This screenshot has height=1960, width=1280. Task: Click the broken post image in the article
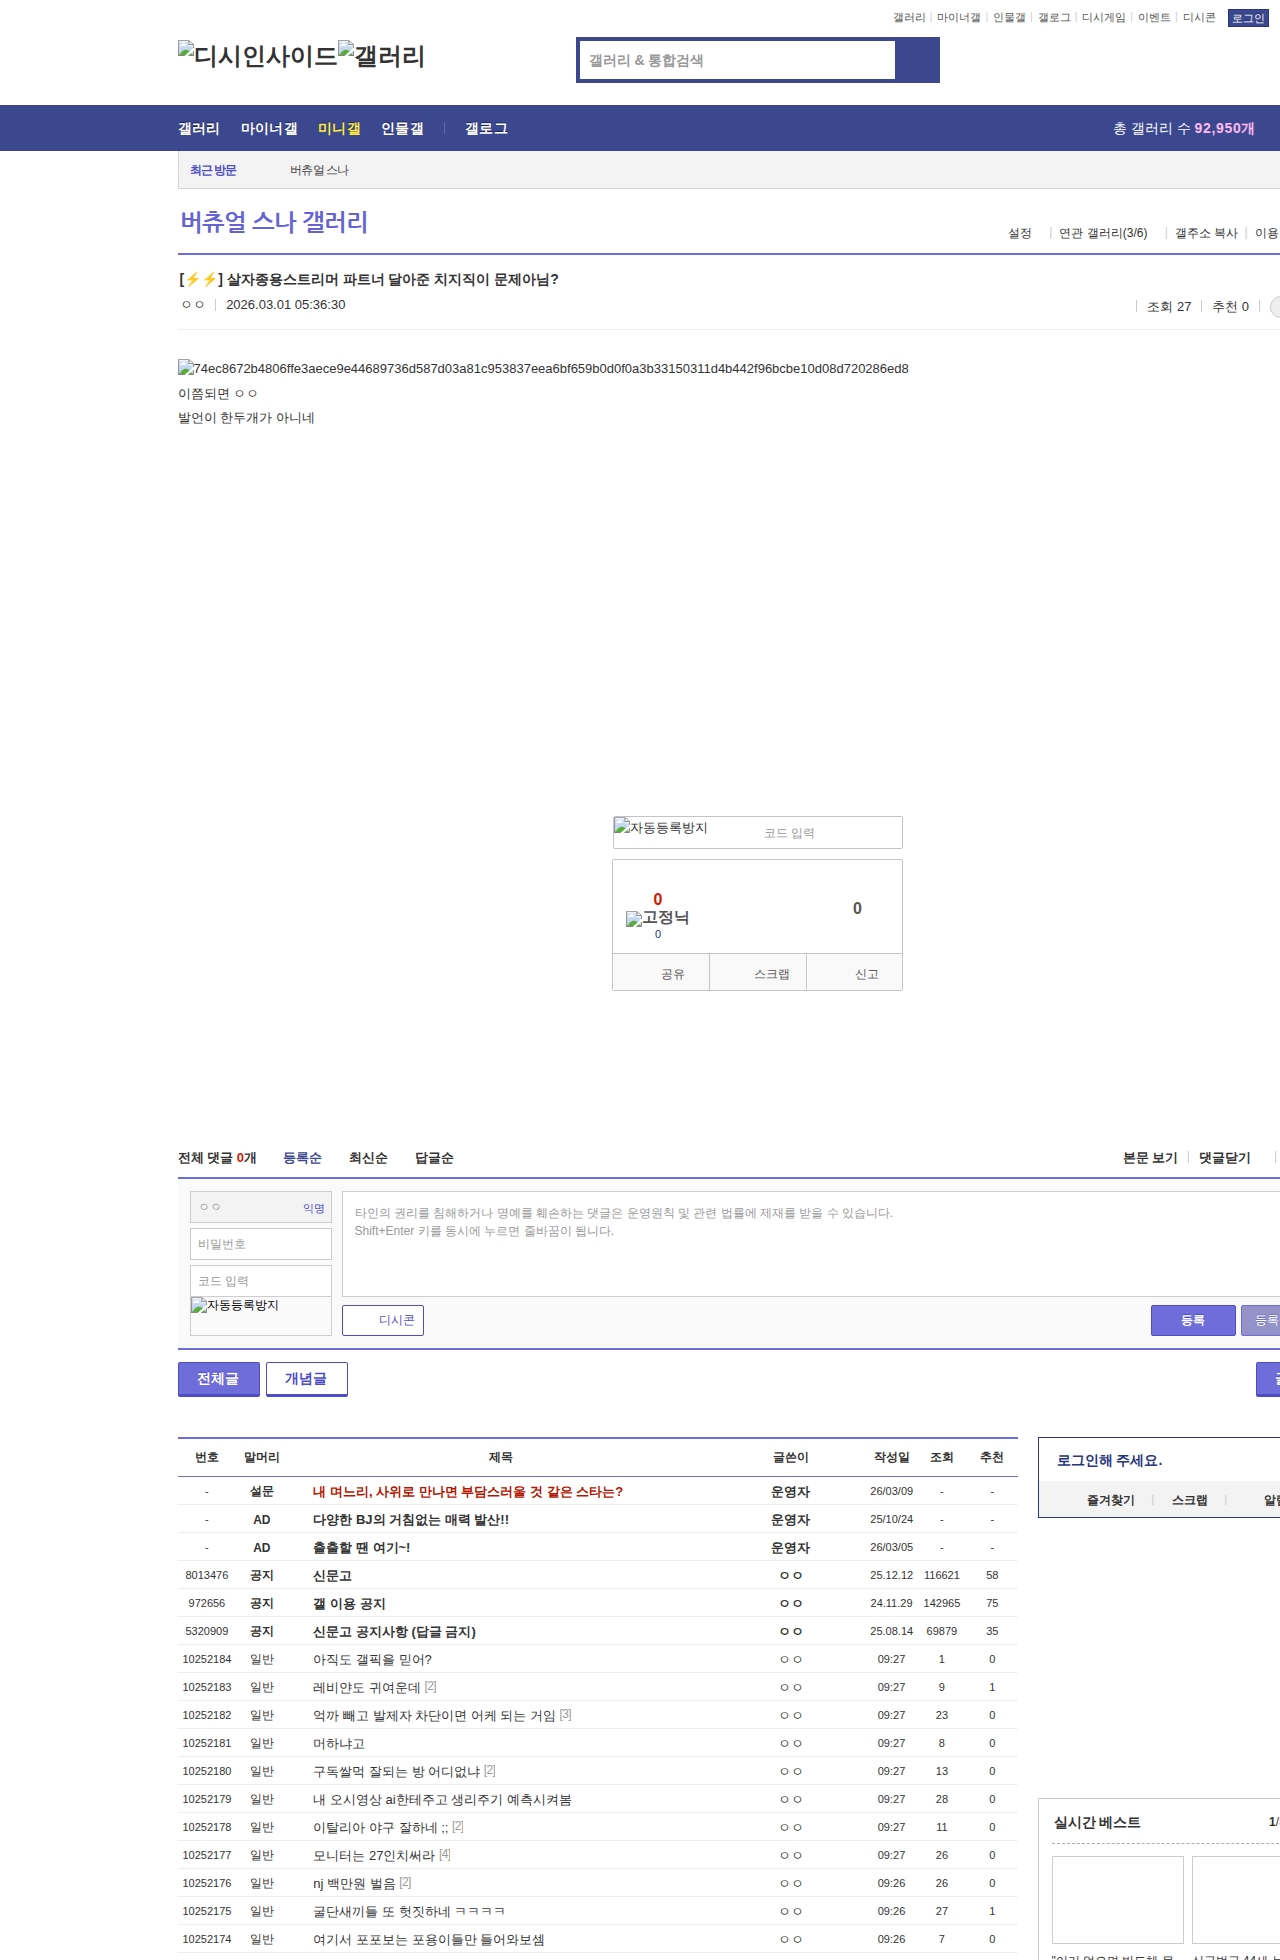point(543,368)
